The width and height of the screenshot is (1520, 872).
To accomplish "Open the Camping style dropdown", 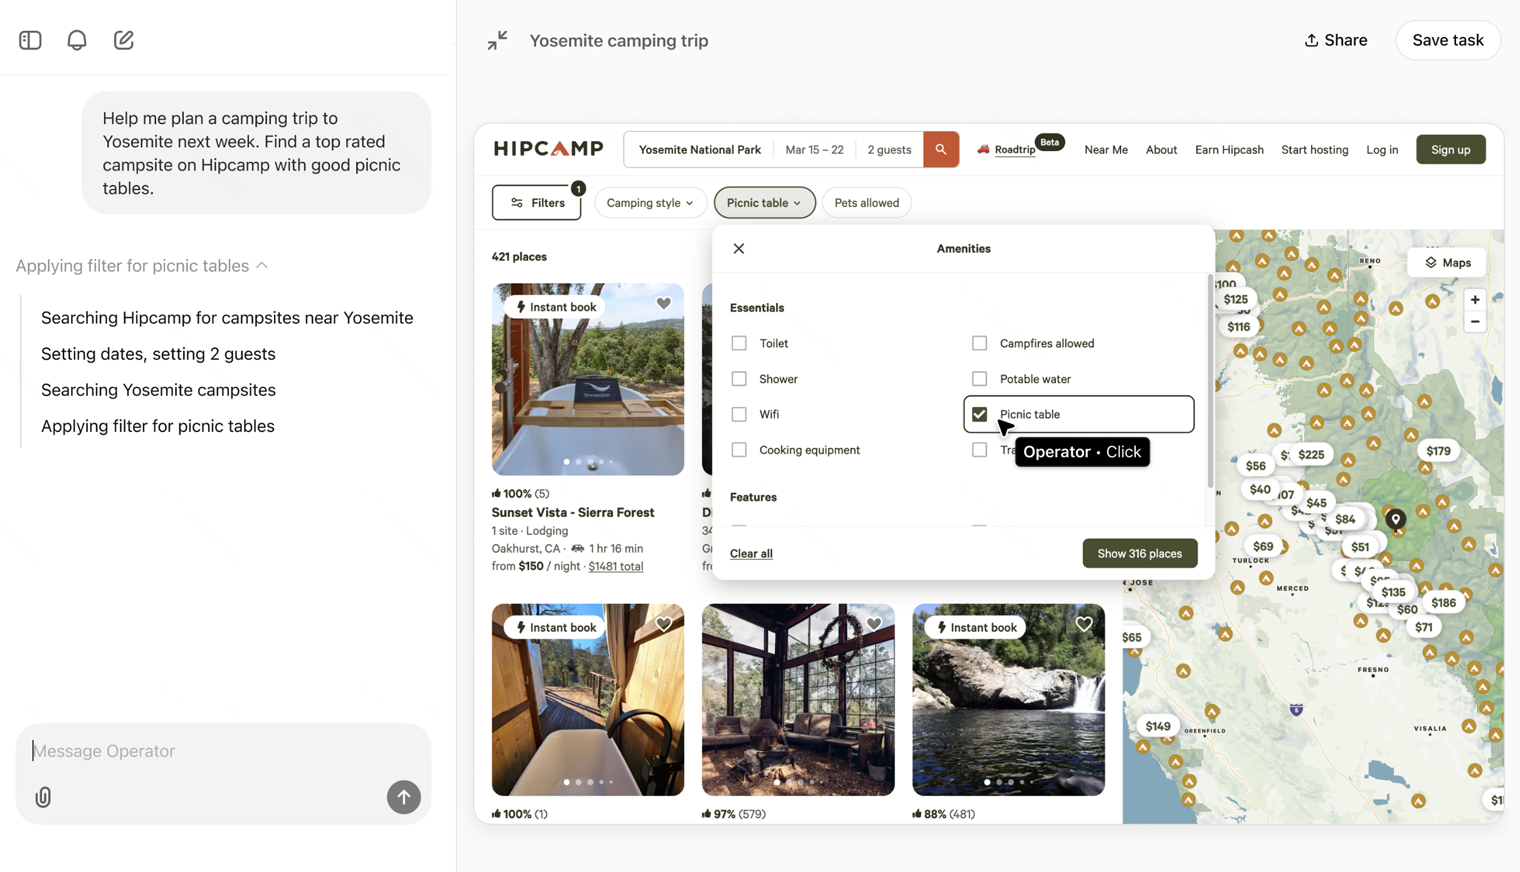I will [x=650, y=203].
